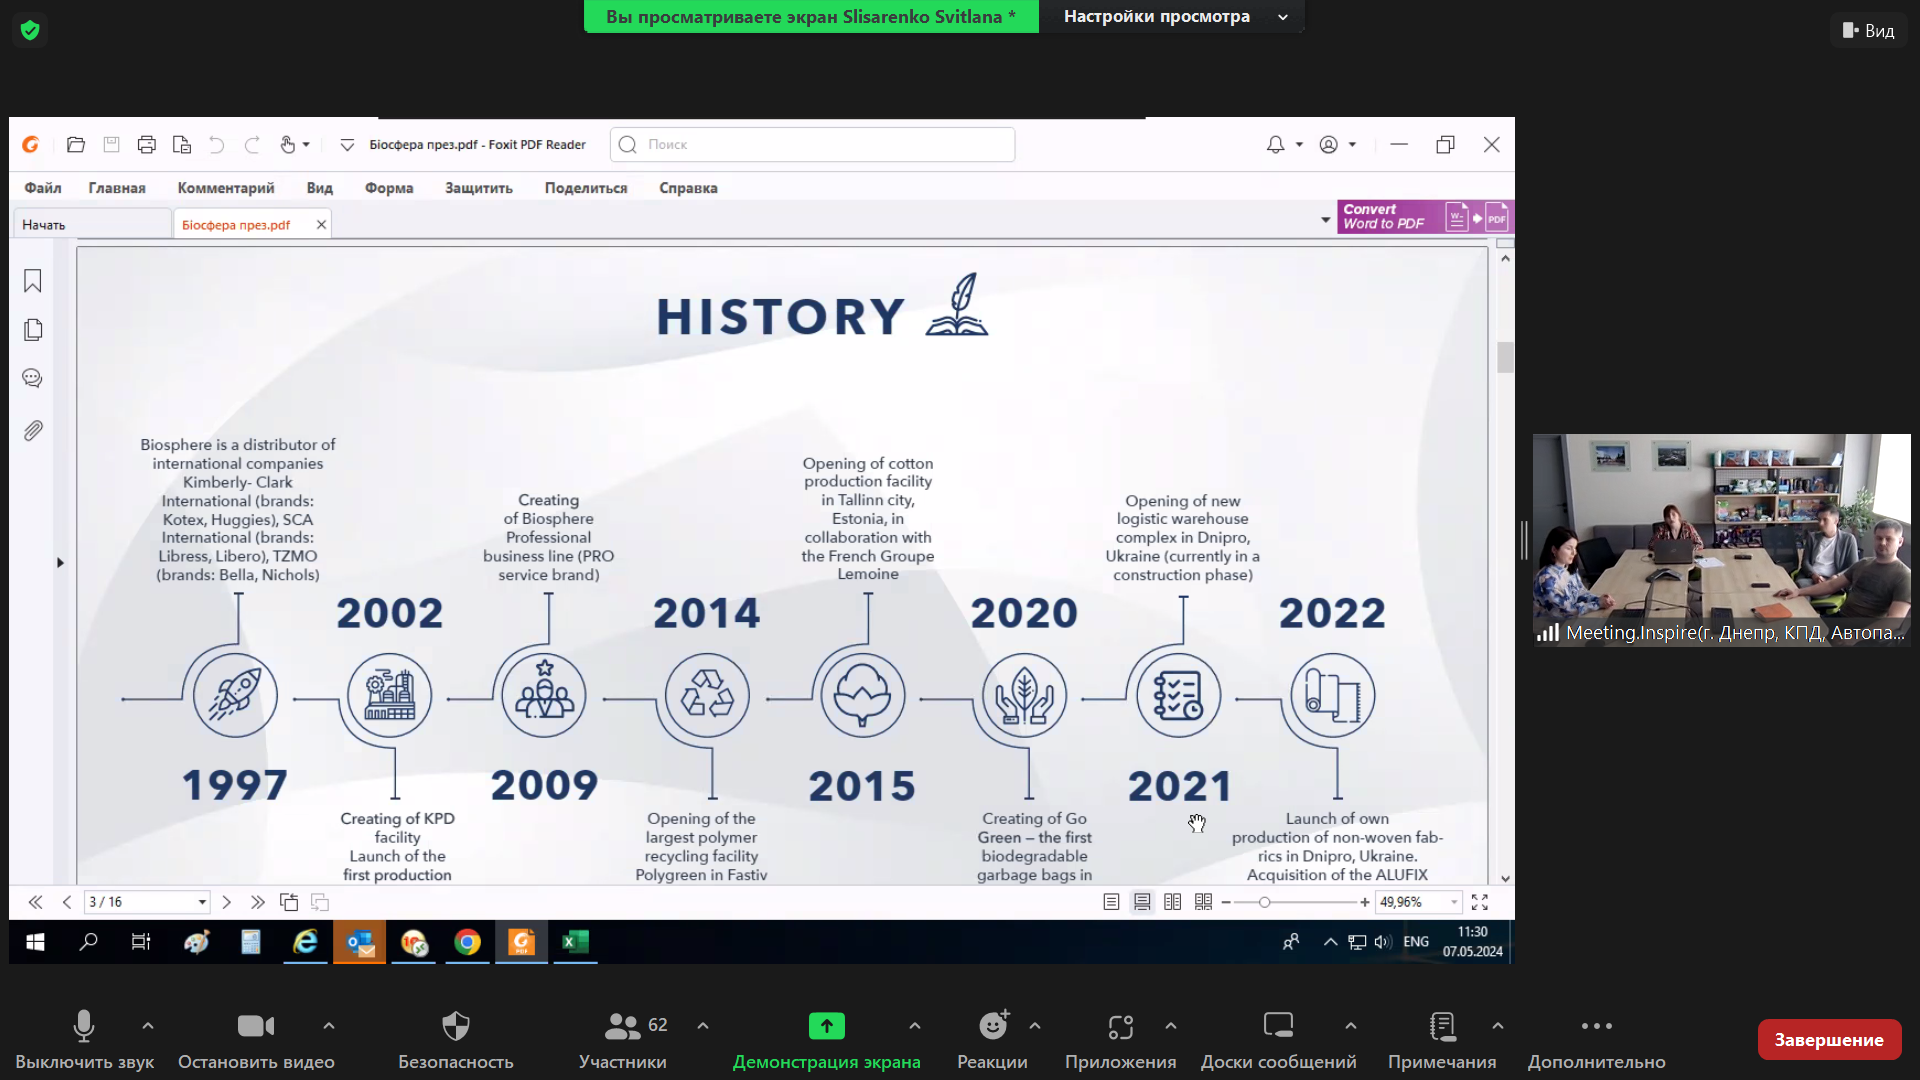The height and width of the screenshot is (1080, 1920).
Task: Open the Главная tab
Action: point(117,188)
